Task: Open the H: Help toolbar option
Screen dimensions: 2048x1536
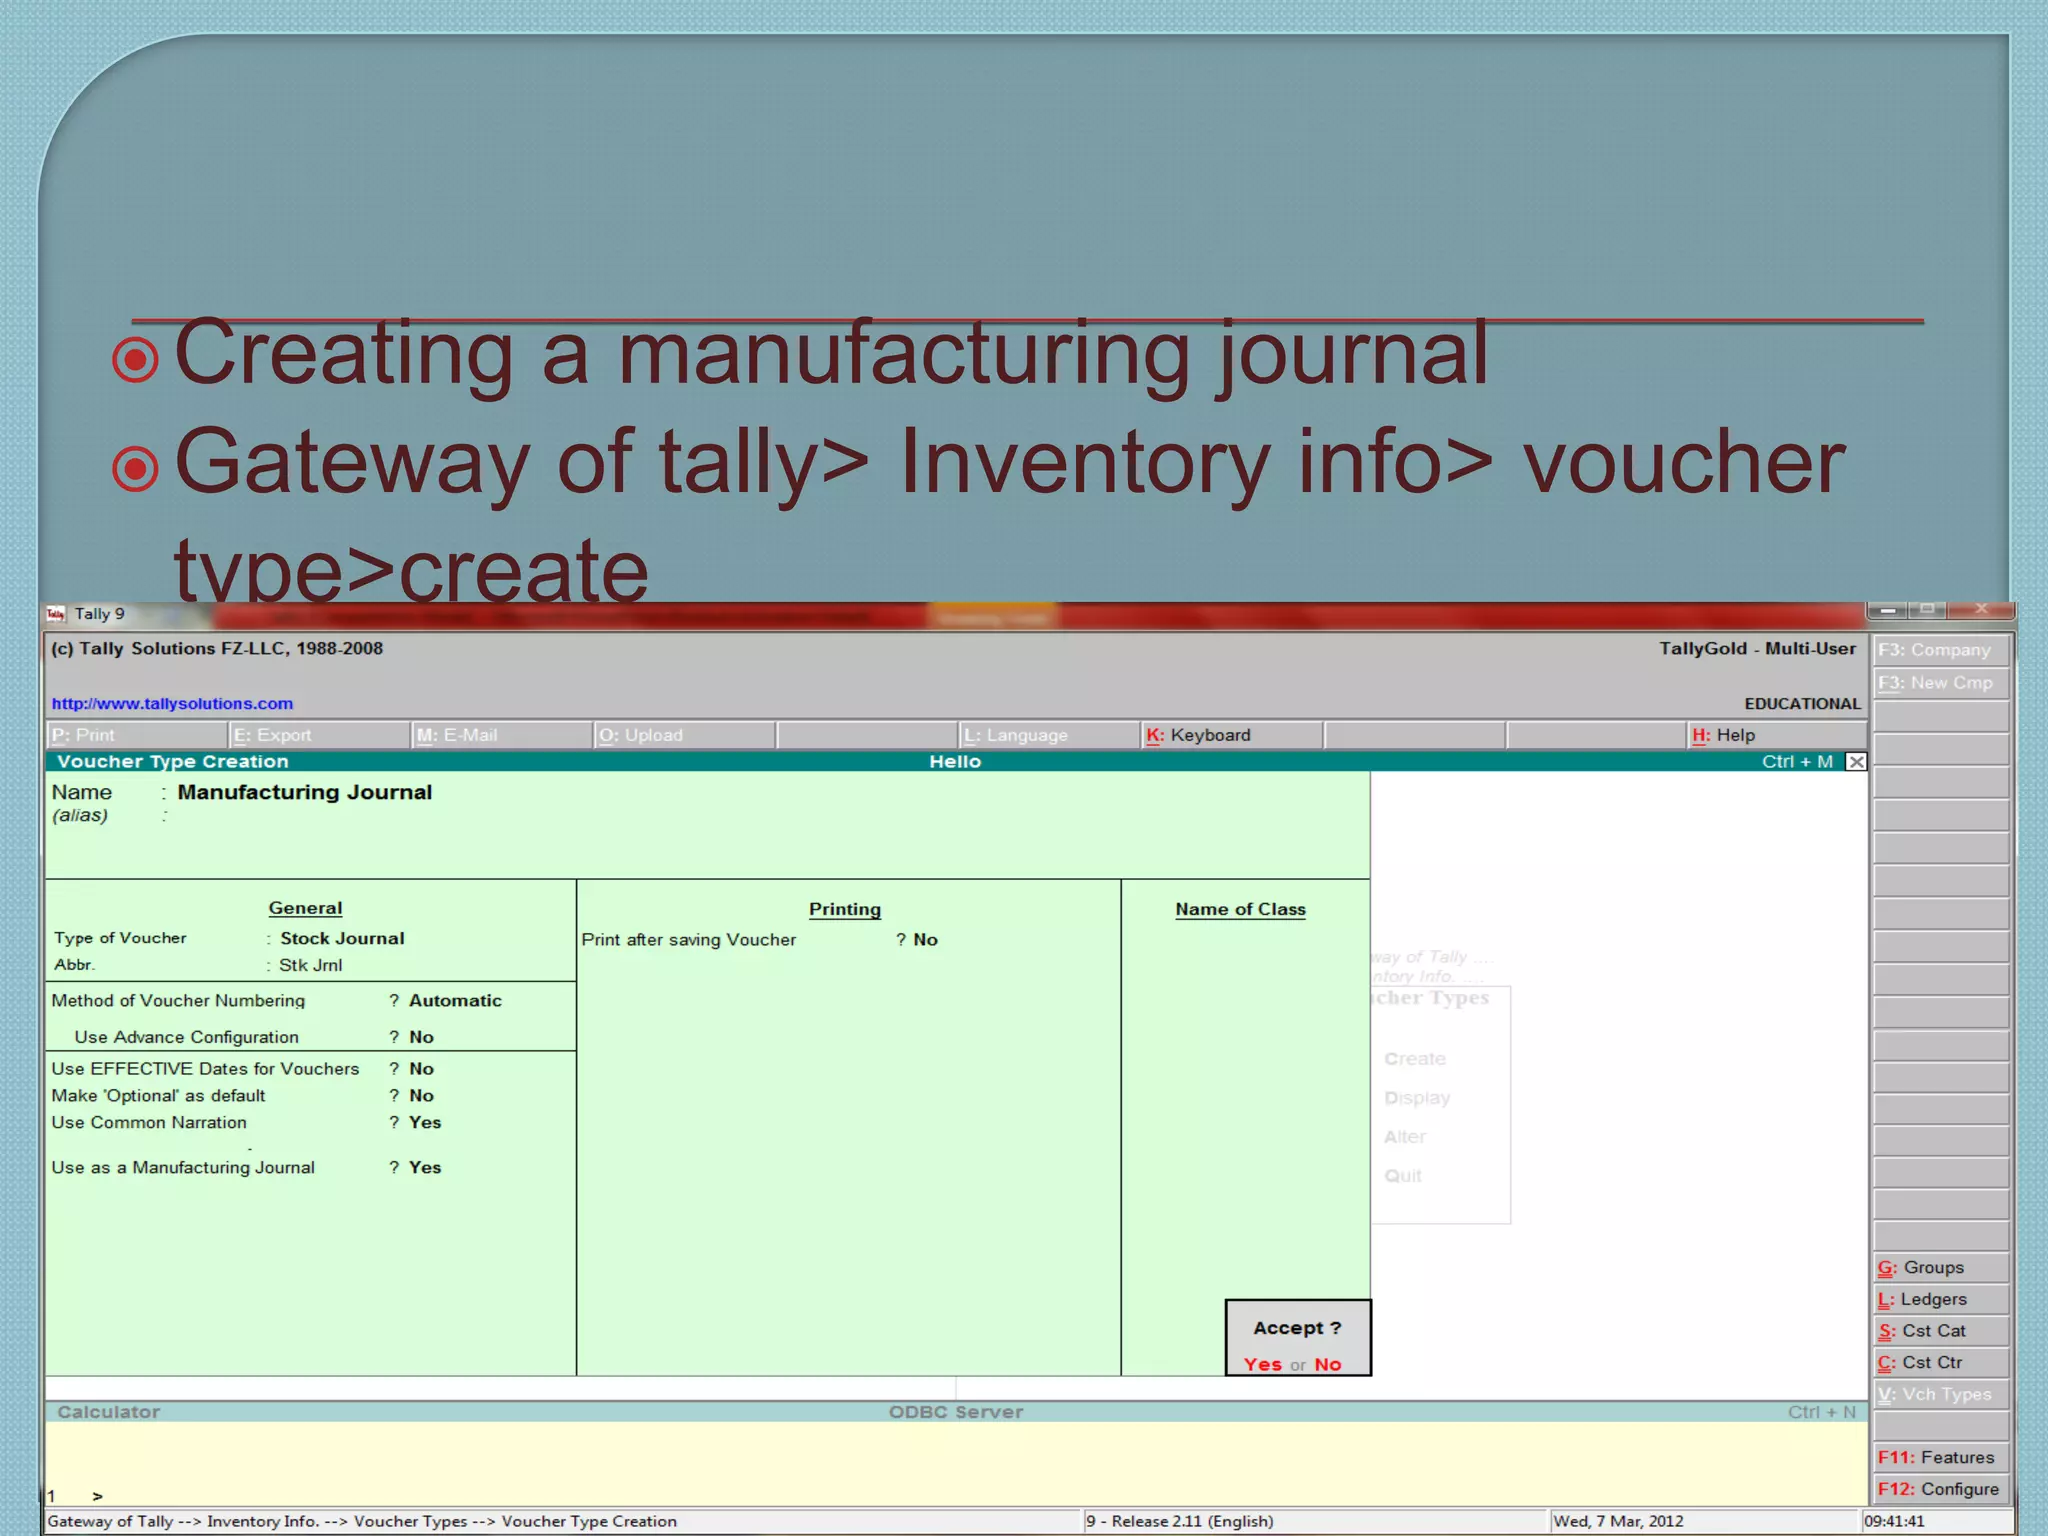Action: click(1777, 735)
